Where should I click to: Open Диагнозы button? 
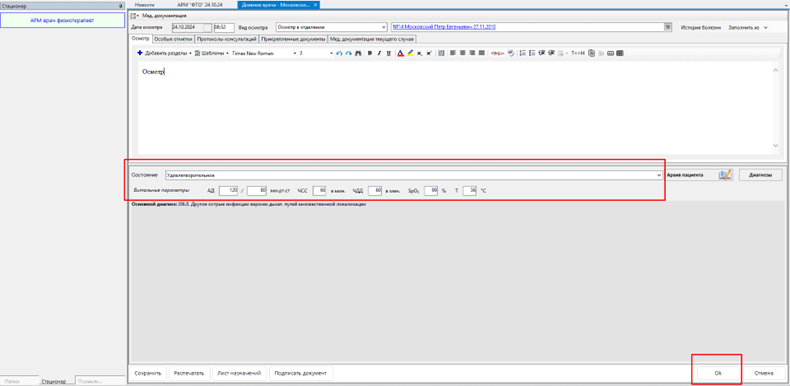[760, 175]
